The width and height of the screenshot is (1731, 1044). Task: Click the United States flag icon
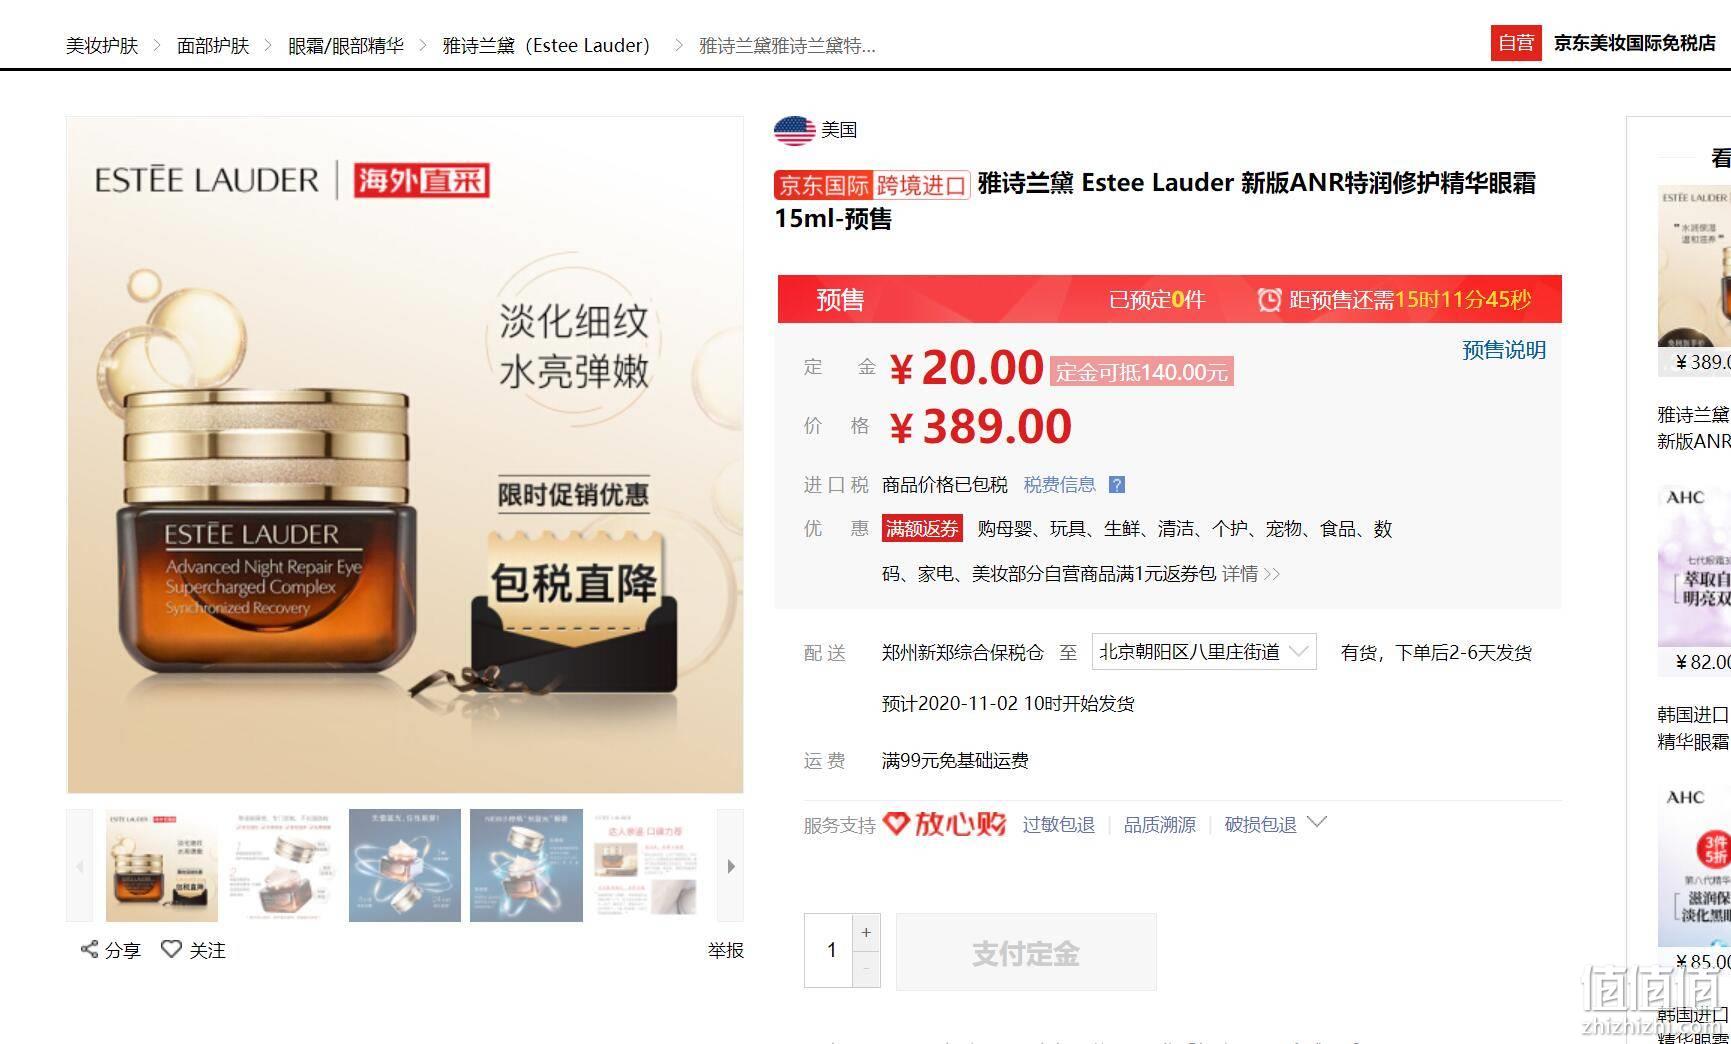coord(794,130)
